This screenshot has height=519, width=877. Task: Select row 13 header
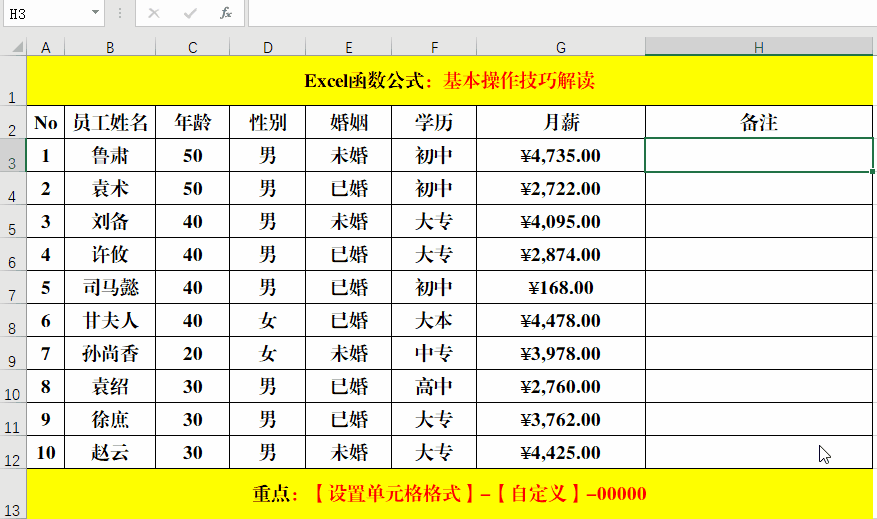(13, 494)
